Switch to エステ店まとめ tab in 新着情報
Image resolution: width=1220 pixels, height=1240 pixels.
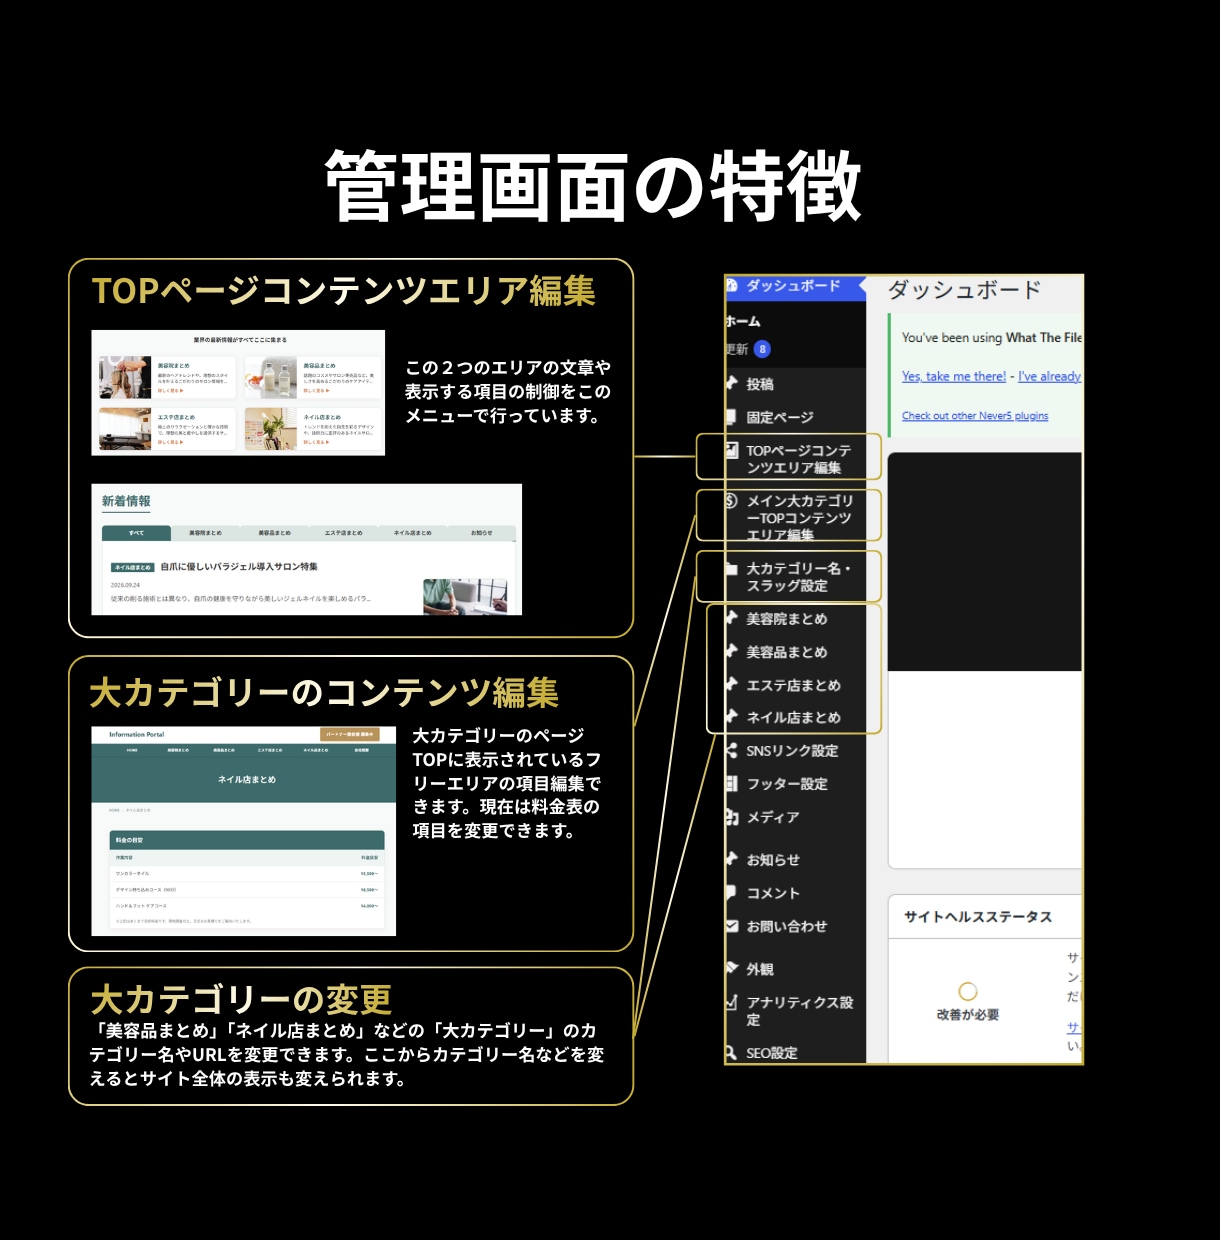coord(343,533)
